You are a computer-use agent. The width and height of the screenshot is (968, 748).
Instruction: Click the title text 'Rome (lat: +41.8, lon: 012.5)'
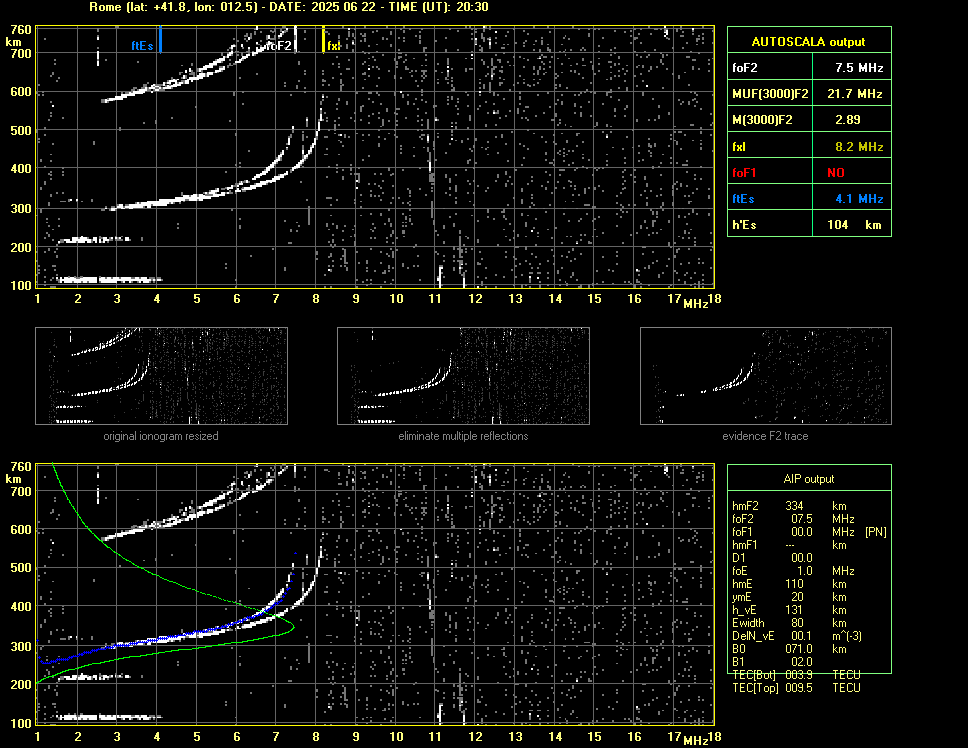(173, 7)
